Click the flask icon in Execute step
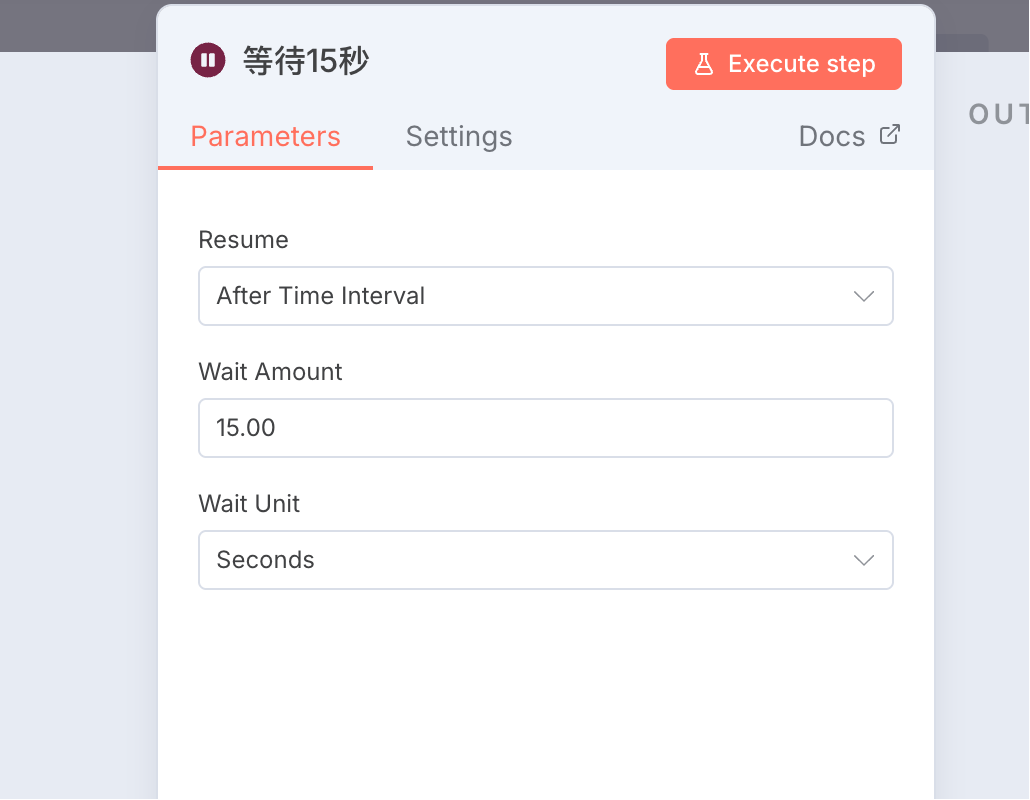This screenshot has width=1030, height=800. [704, 64]
